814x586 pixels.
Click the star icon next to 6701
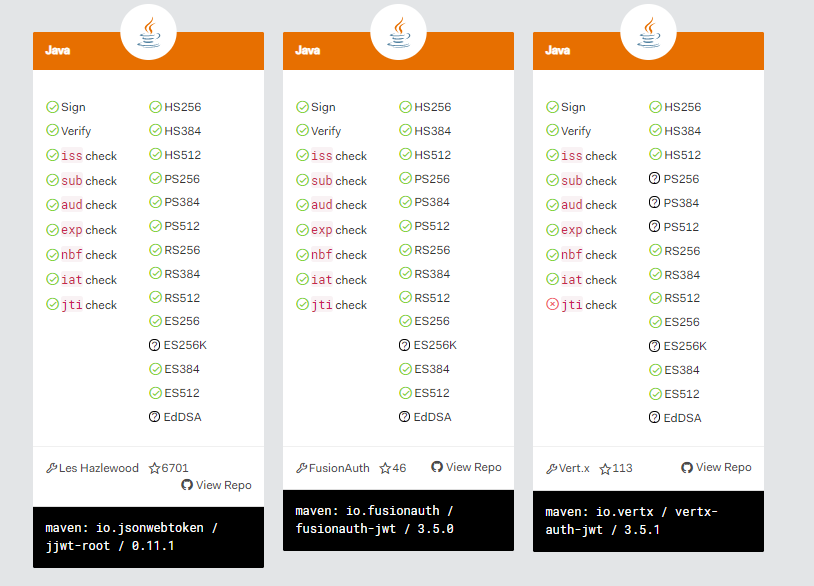point(154,468)
